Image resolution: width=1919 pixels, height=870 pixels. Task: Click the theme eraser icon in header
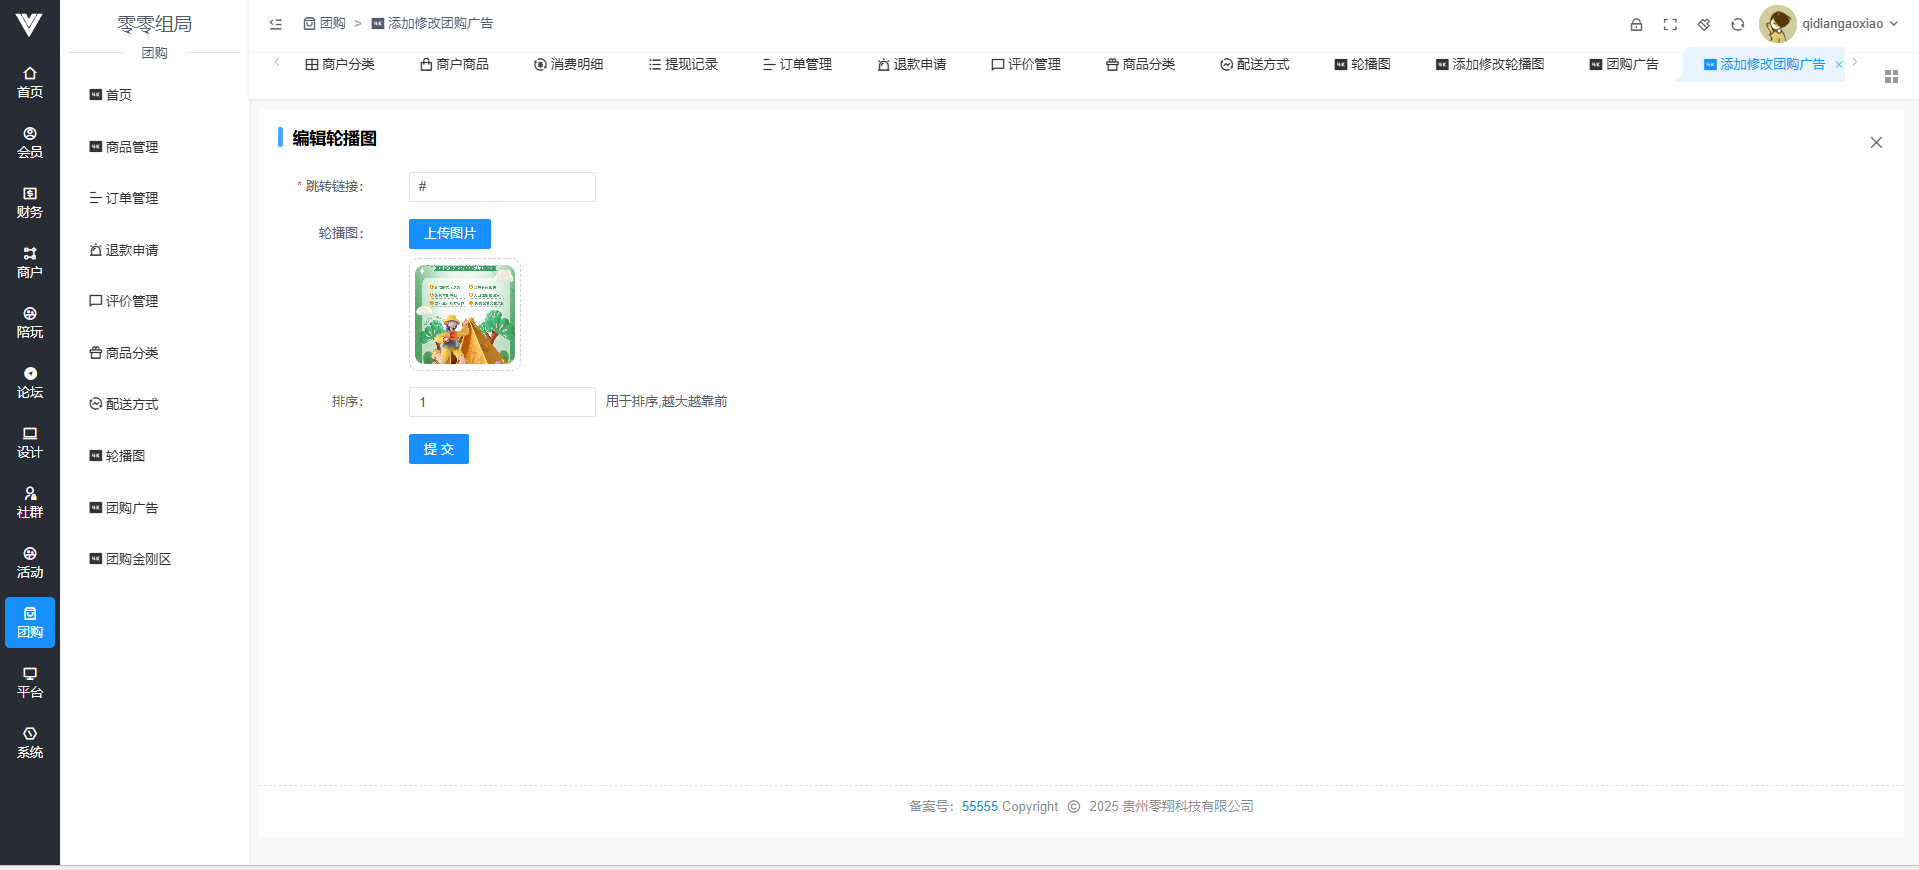coord(1704,24)
